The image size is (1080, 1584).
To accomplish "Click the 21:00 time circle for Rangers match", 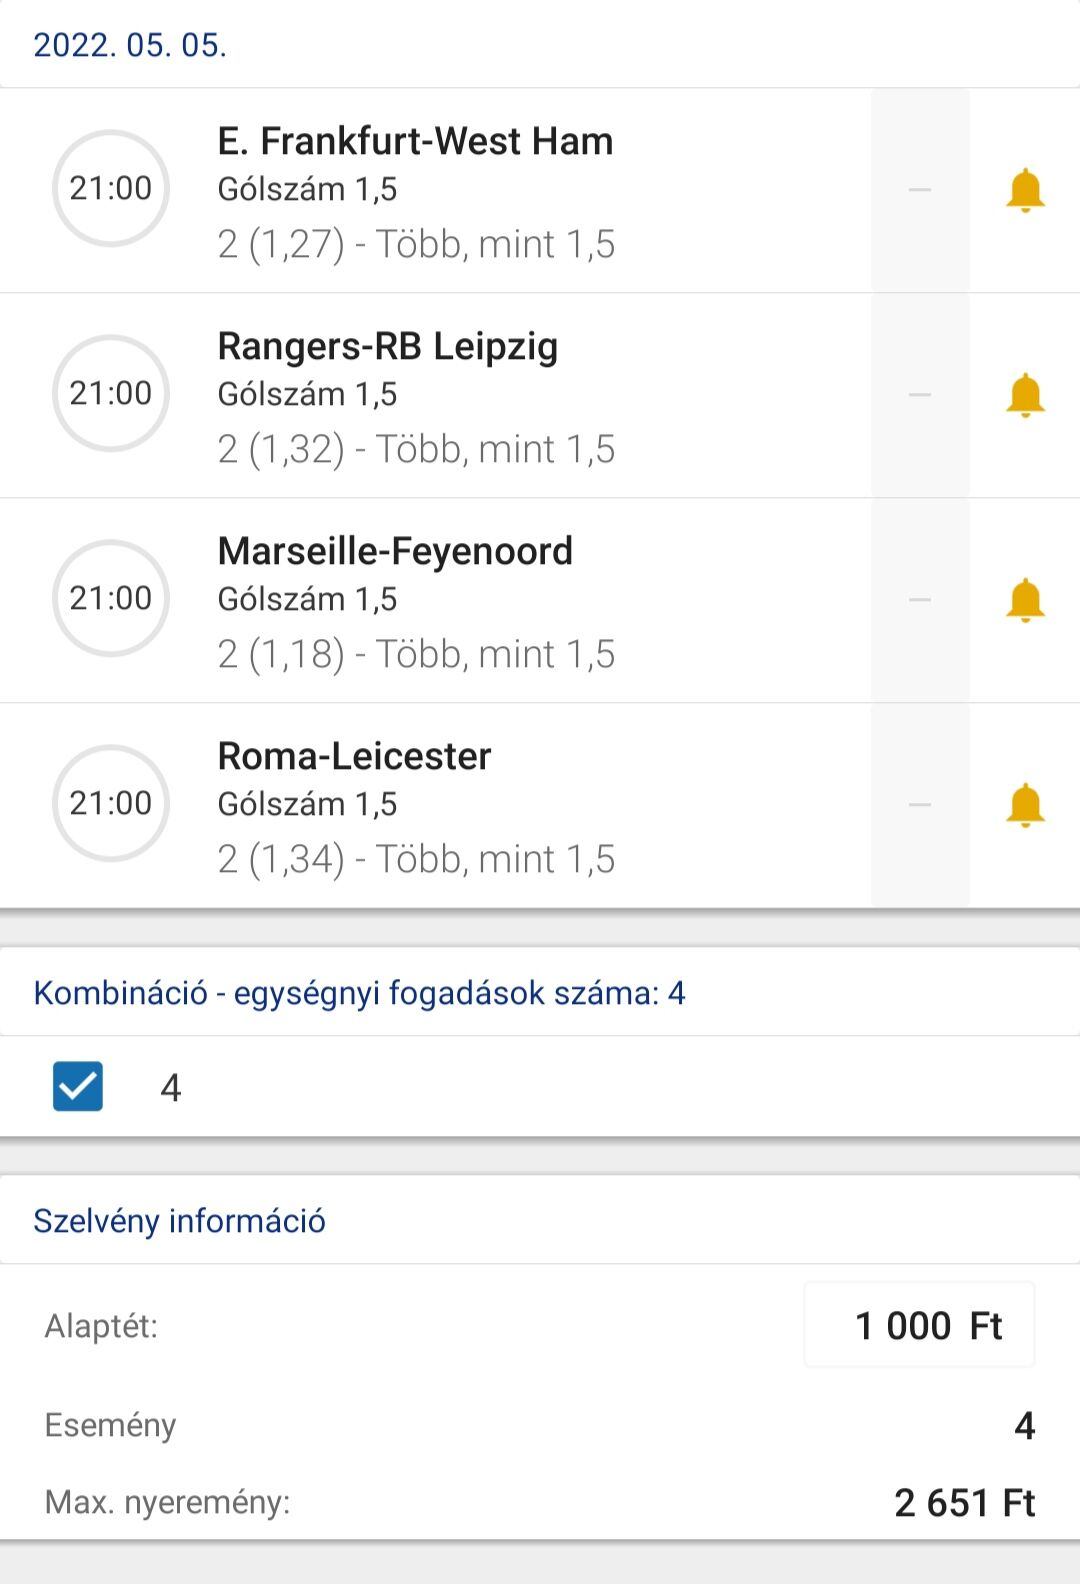I will [111, 393].
